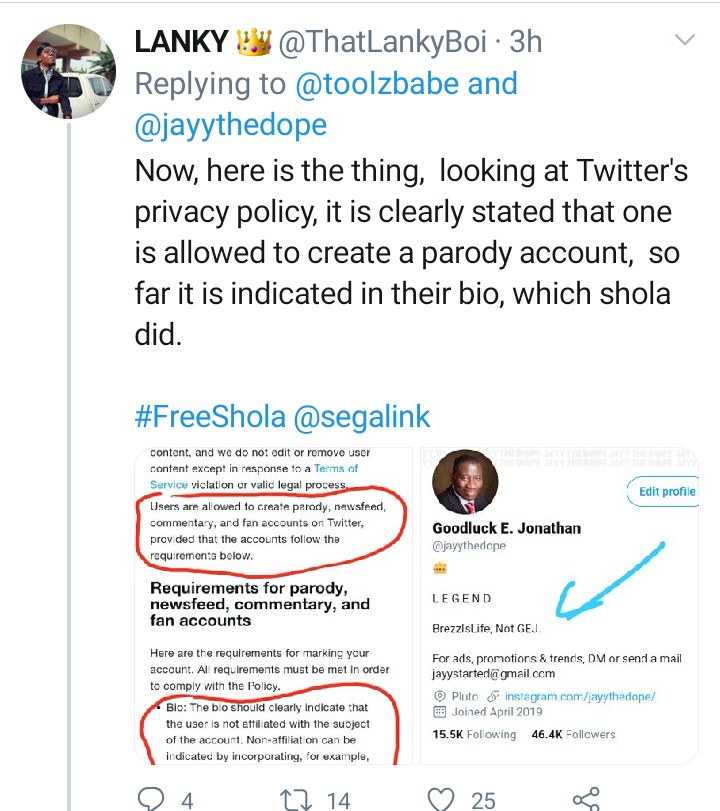Image resolution: width=720 pixels, height=811 pixels.
Task: Like the tweet with the heart icon
Action: [440, 797]
